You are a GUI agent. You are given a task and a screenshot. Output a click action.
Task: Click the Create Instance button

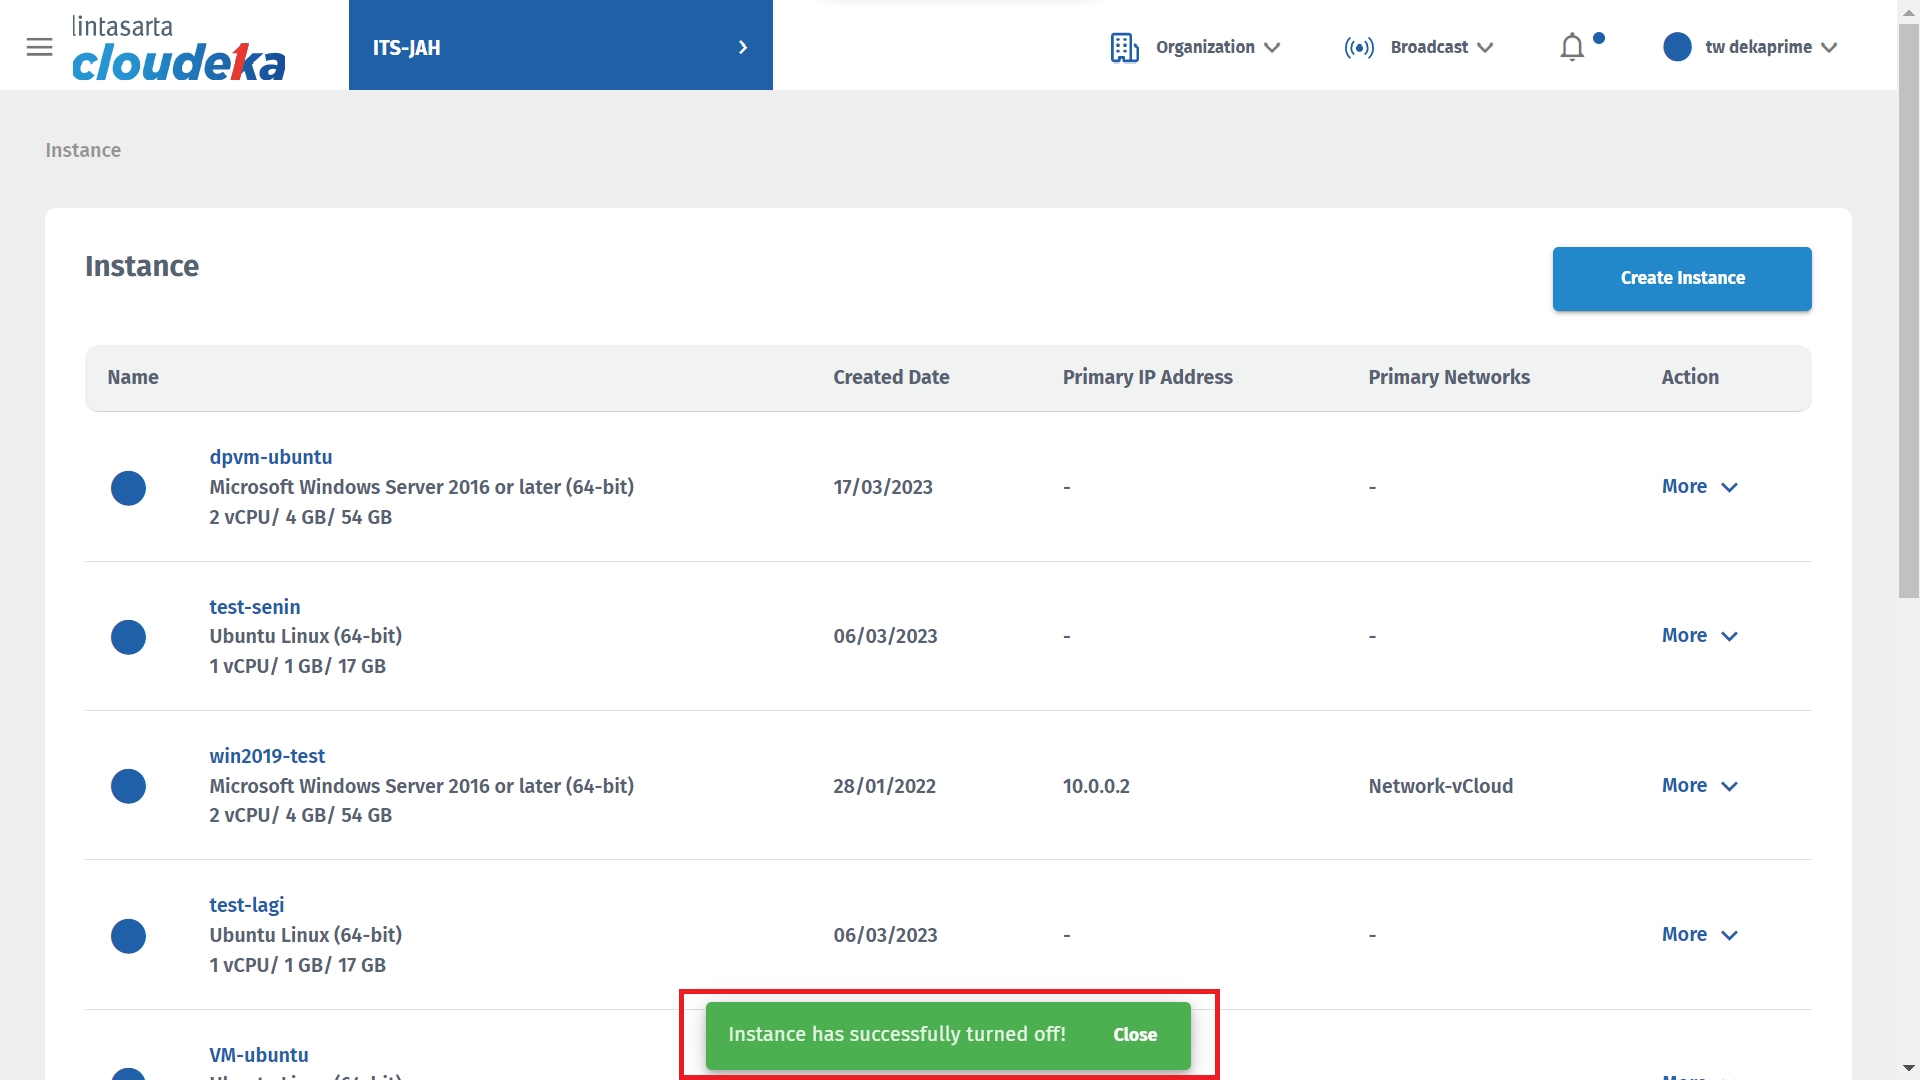[1681, 278]
